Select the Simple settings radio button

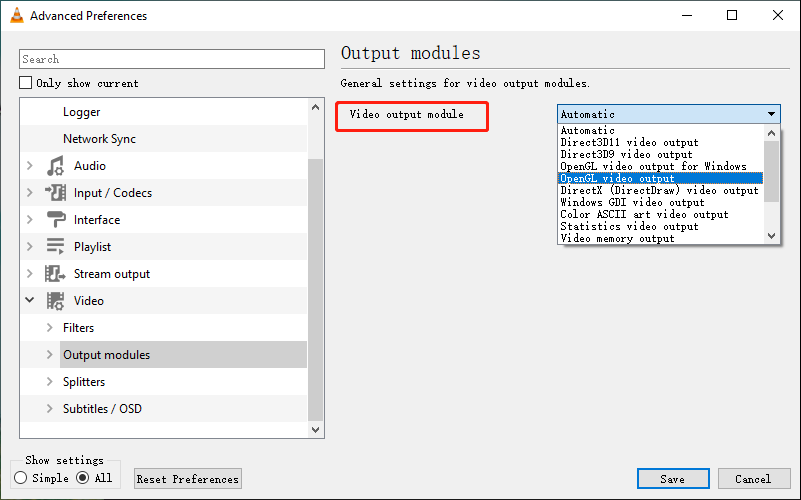(20, 478)
